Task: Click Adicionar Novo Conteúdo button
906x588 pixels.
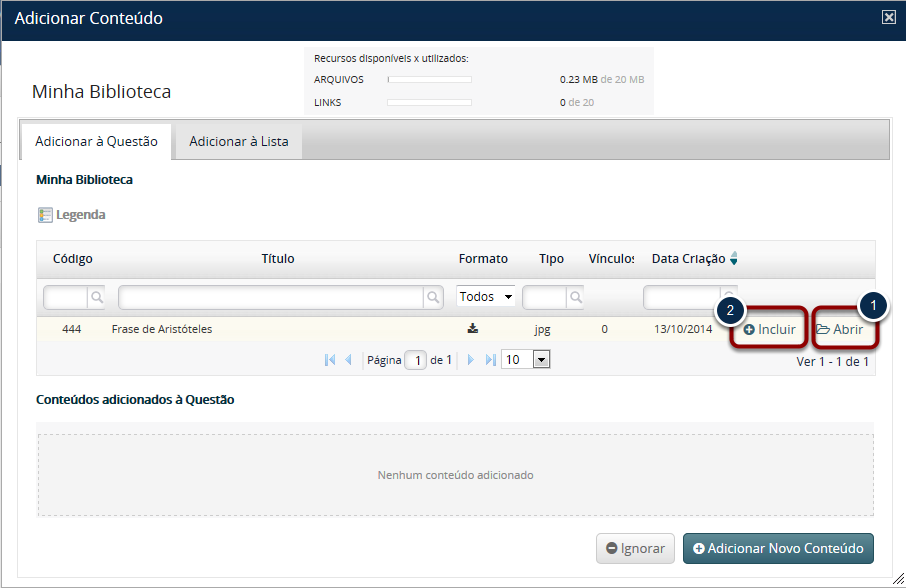Action: pos(778,548)
